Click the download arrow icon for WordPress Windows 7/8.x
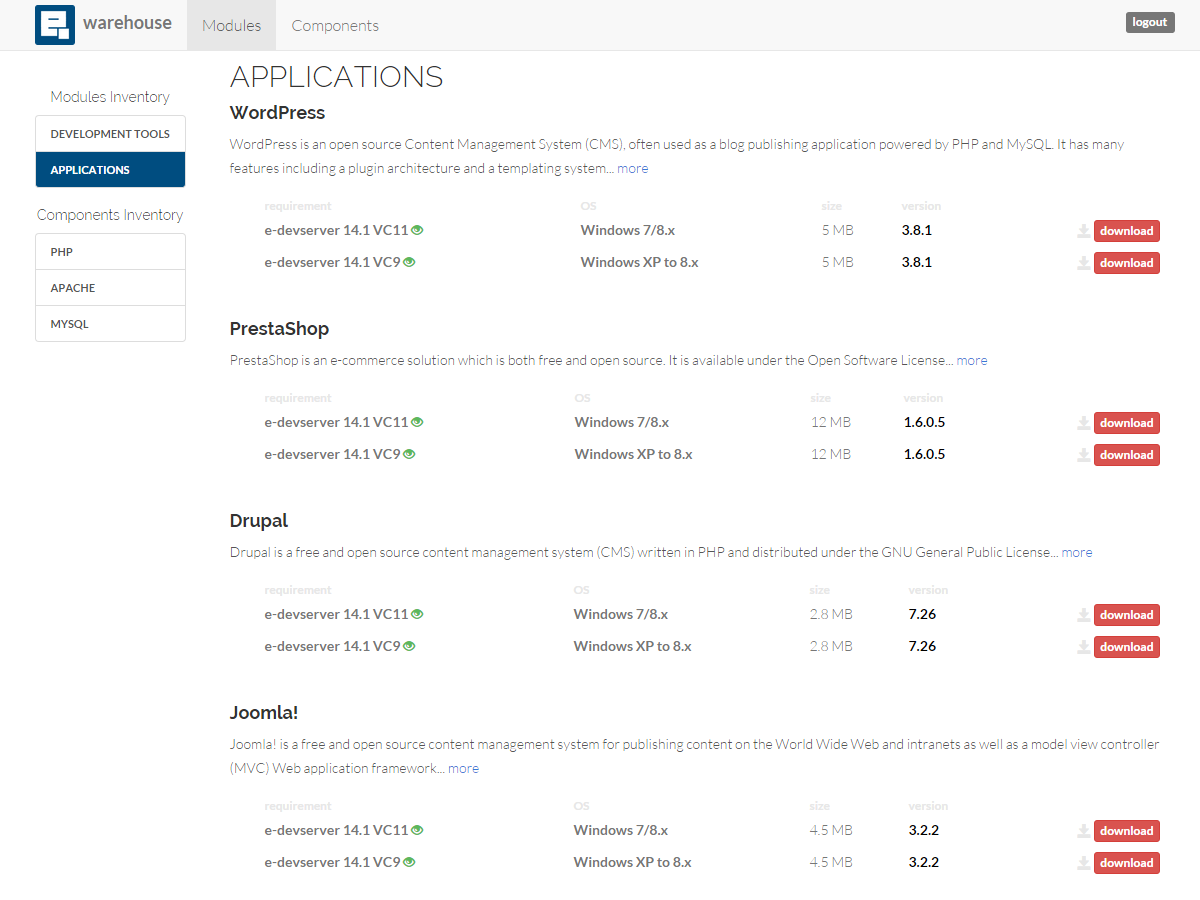 [x=1083, y=230]
